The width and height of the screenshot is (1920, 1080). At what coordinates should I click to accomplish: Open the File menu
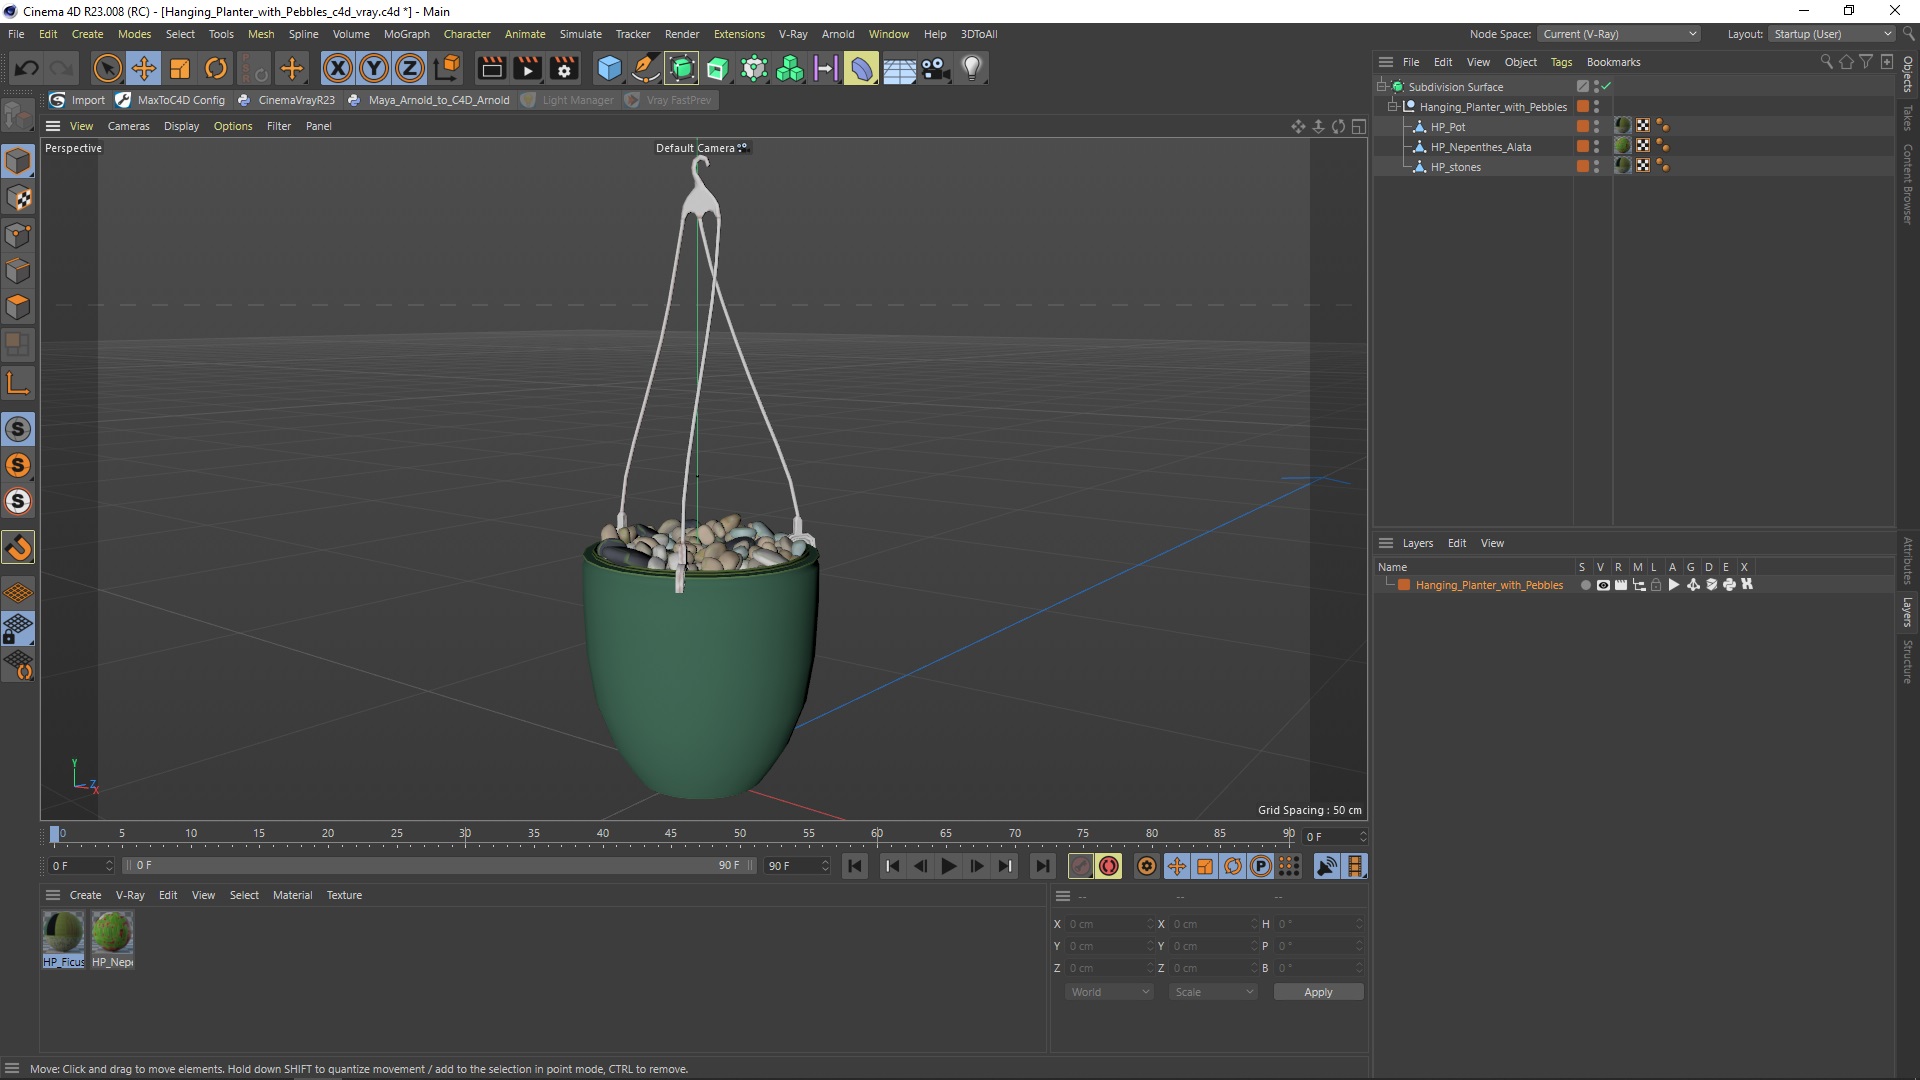(x=16, y=34)
